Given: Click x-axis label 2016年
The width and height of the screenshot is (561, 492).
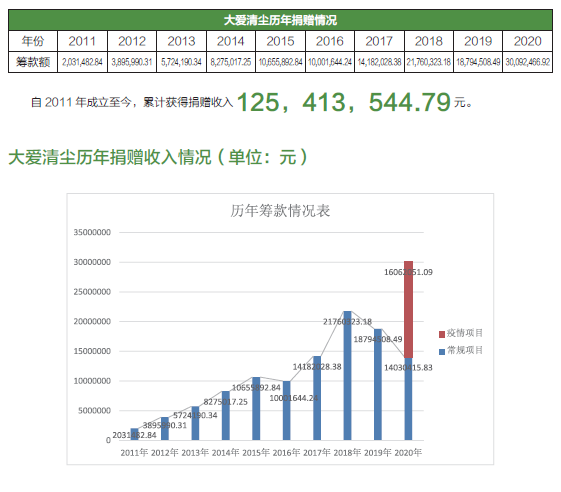Looking at the screenshot, I should click(286, 453).
